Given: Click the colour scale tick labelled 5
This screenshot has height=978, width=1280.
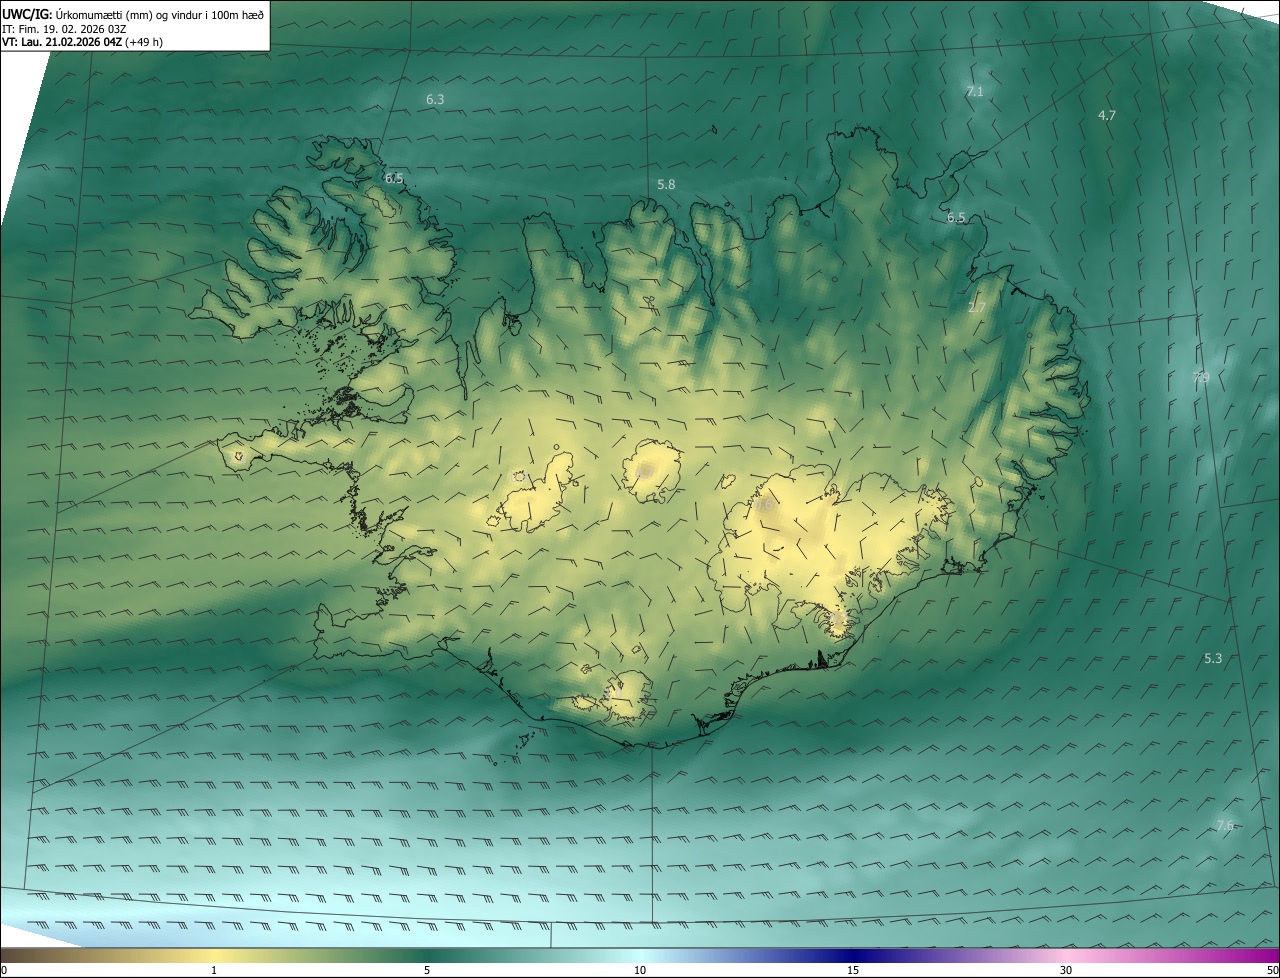Looking at the screenshot, I should [427, 970].
